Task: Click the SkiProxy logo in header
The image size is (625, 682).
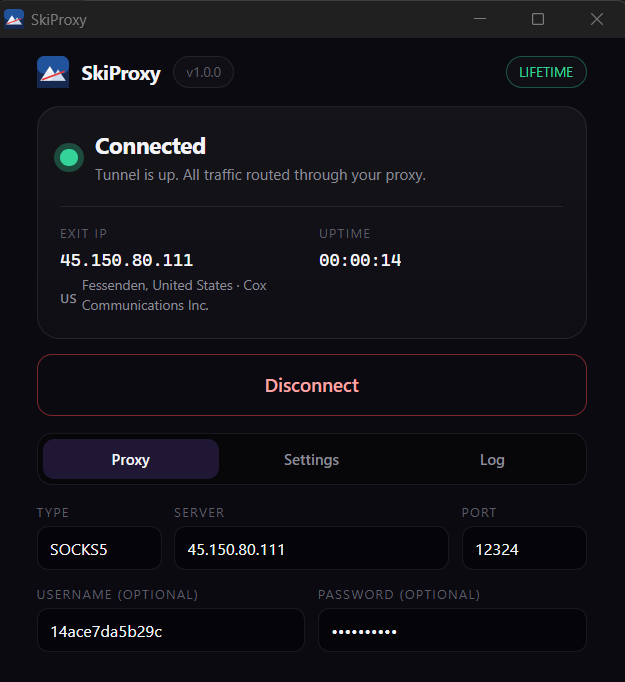Action: (53, 72)
